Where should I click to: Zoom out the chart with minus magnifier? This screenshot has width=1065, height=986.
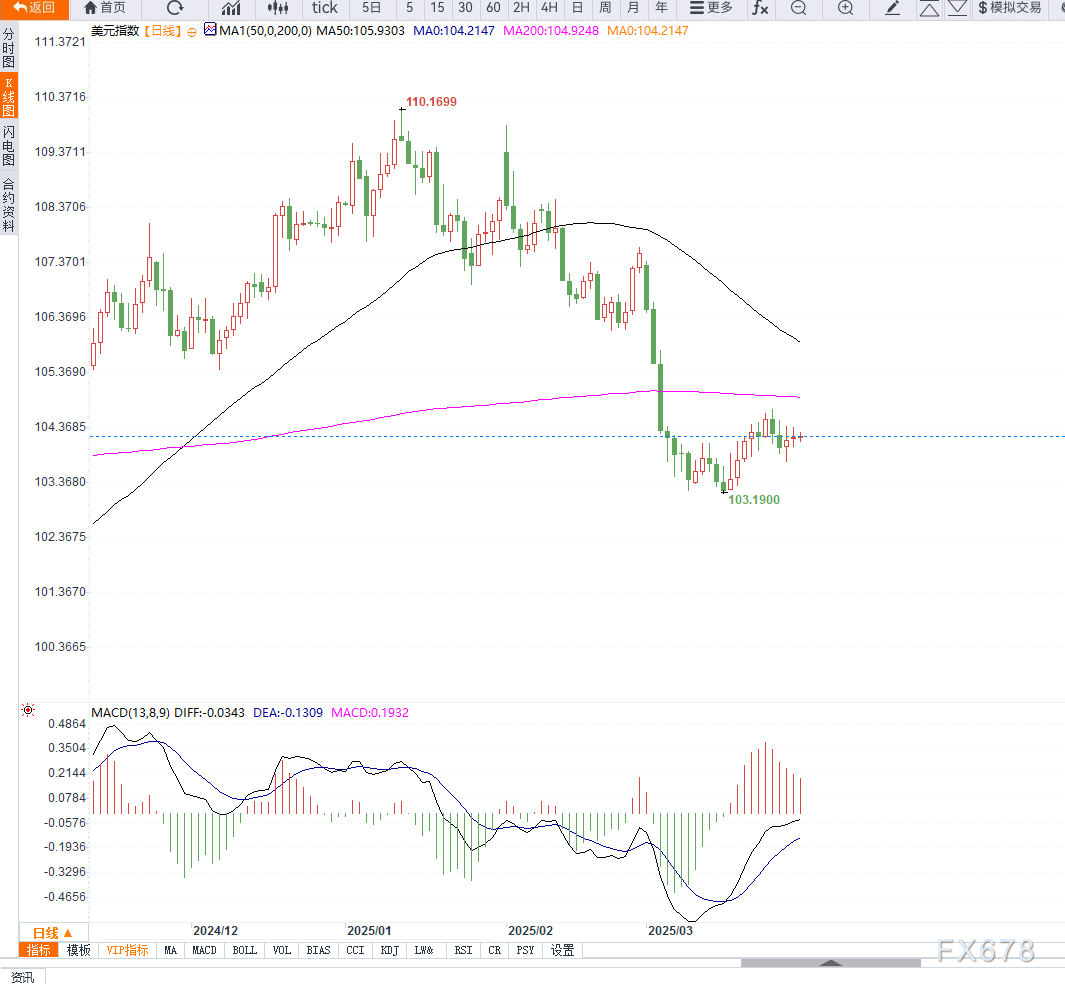click(x=798, y=8)
